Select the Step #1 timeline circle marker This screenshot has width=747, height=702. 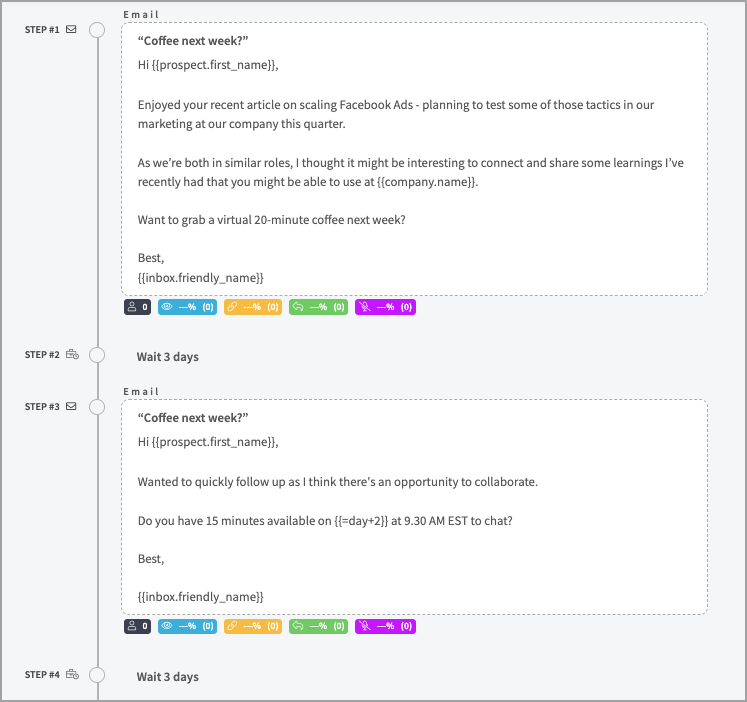tap(97, 30)
